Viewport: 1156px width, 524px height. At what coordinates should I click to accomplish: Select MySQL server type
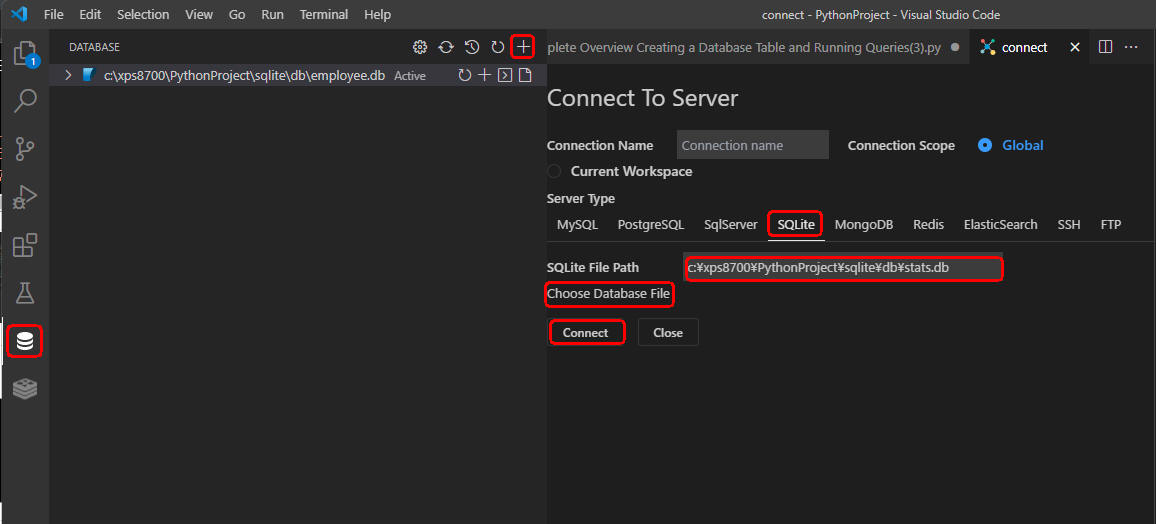pyautogui.click(x=577, y=225)
